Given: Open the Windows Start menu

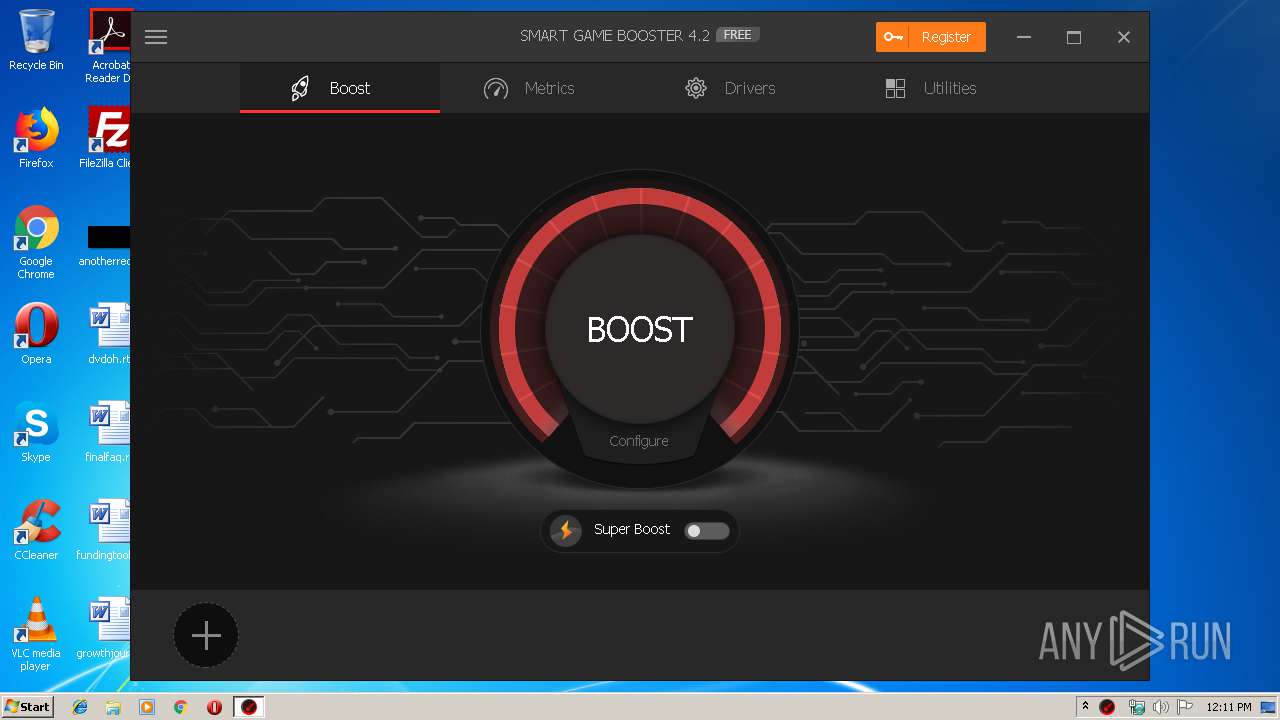Looking at the screenshot, I should (x=27, y=707).
